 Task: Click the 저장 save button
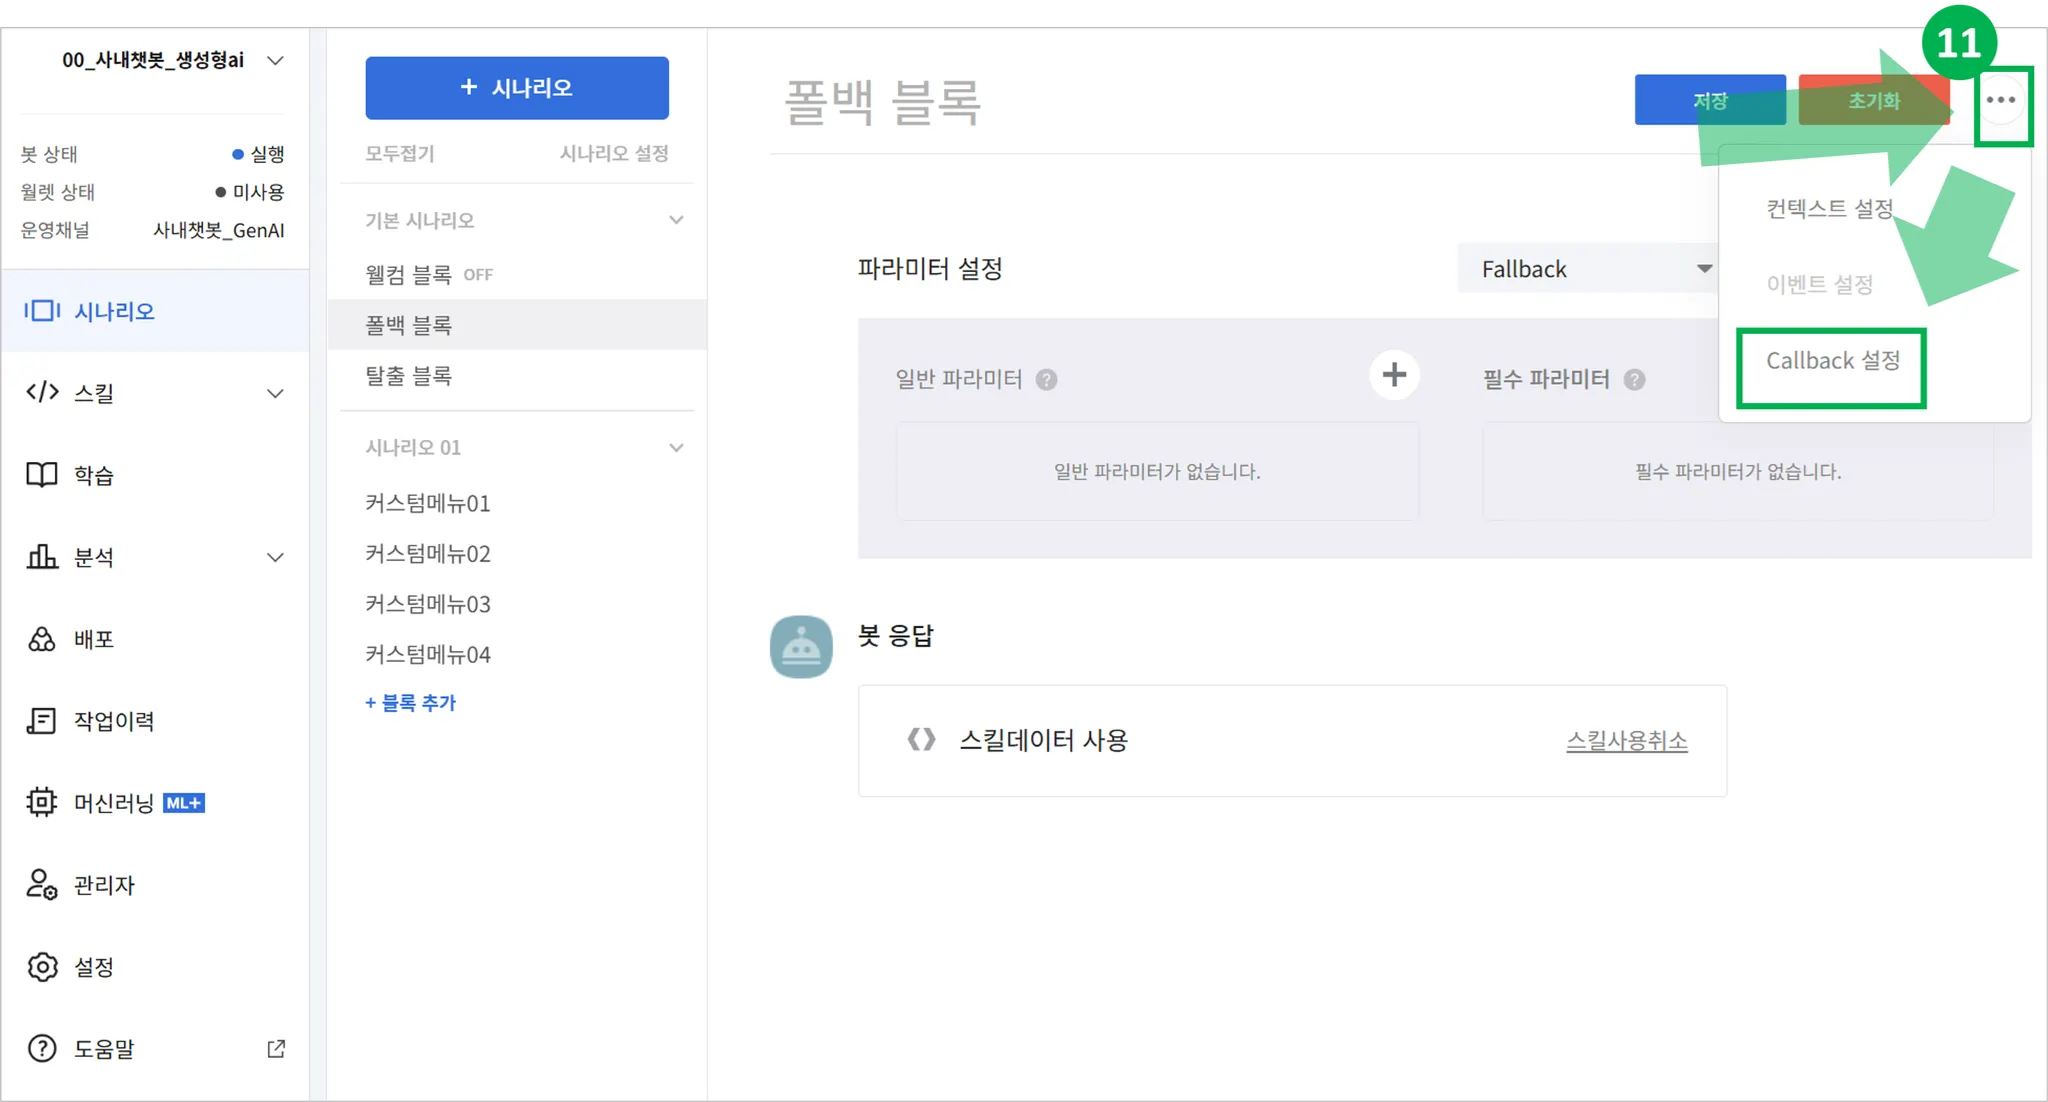[x=1710, y=100]
